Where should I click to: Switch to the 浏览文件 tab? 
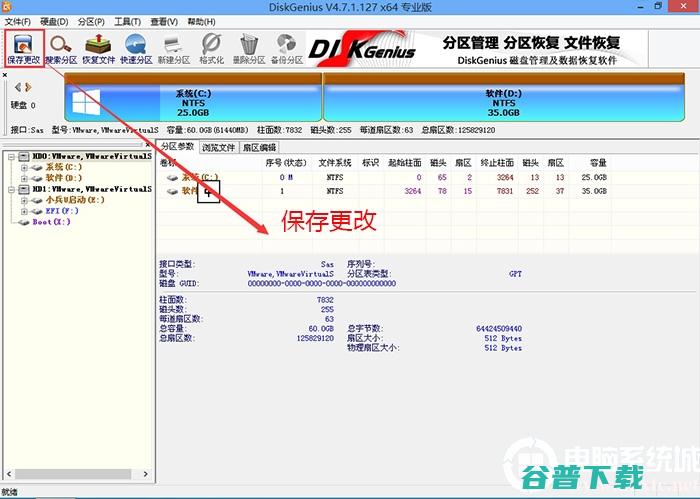[218, 147]
